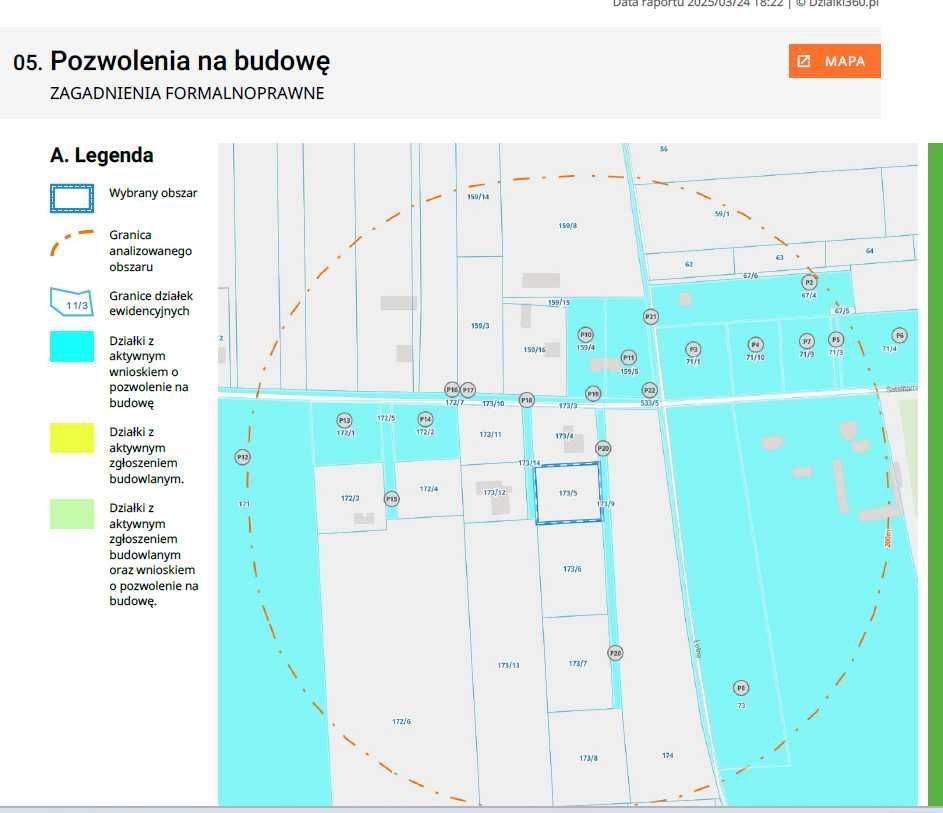Select marker P13 on parcel 172/1
The image size is (943, 813).
click(344, 420)
